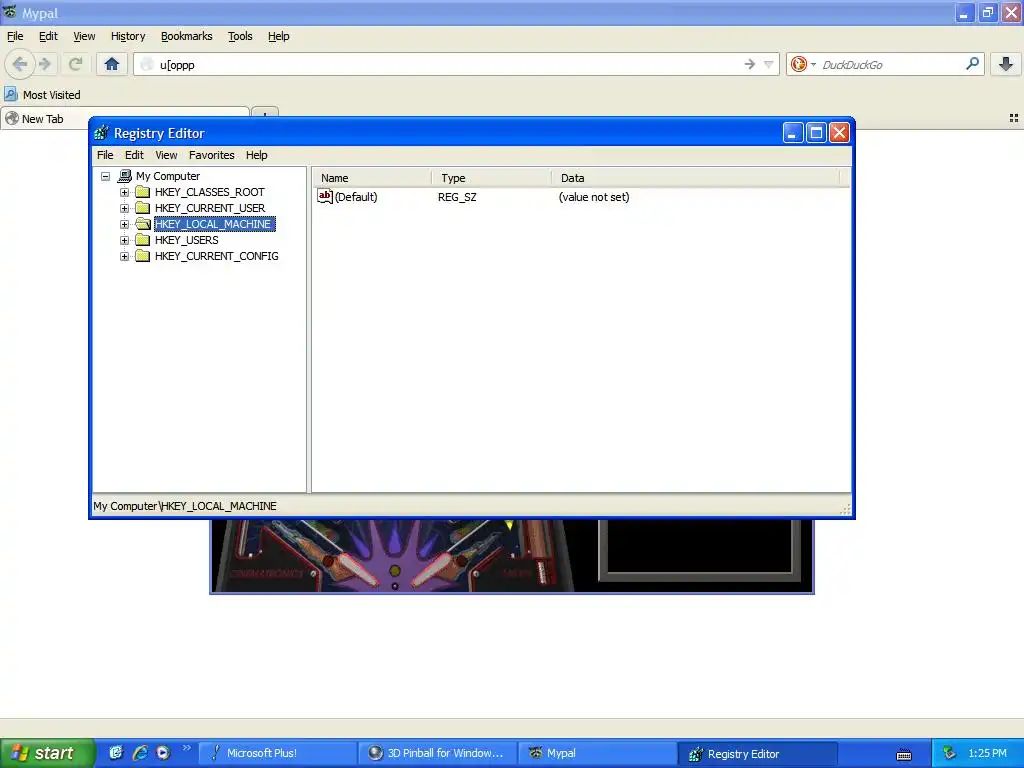
Task: Click the Mypal forward arrow button
Action: [45, 64]
